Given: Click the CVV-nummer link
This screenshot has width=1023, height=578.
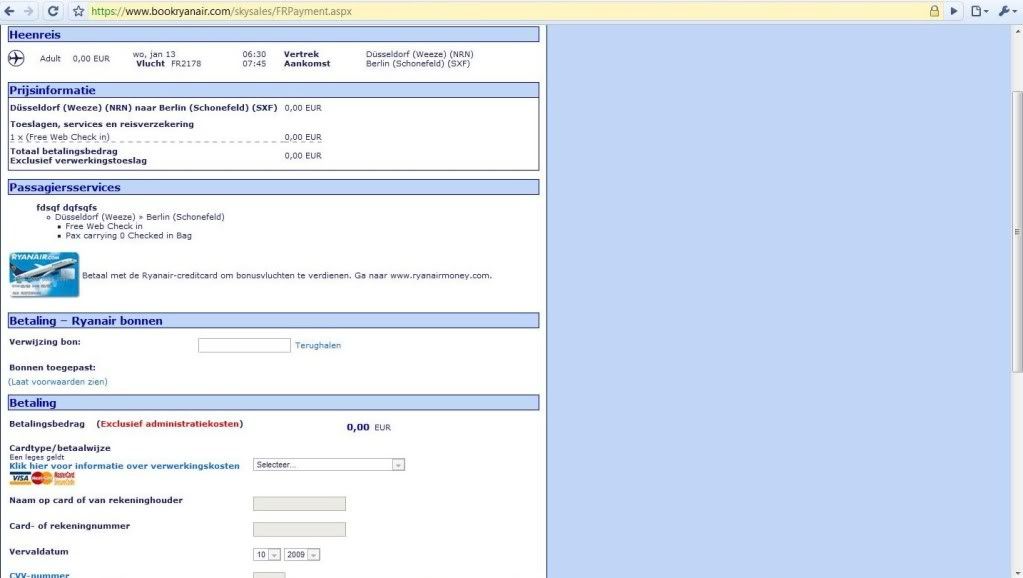Looking at the screenshot, I should [x=39, y=575].
